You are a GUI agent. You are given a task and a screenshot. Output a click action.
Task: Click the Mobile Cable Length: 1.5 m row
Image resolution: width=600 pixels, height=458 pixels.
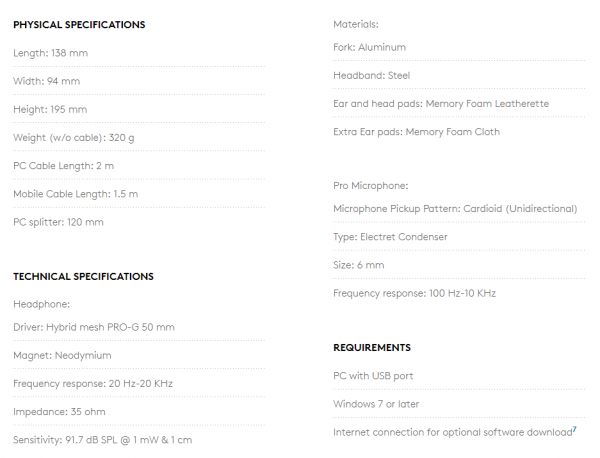tap(139, 194)
